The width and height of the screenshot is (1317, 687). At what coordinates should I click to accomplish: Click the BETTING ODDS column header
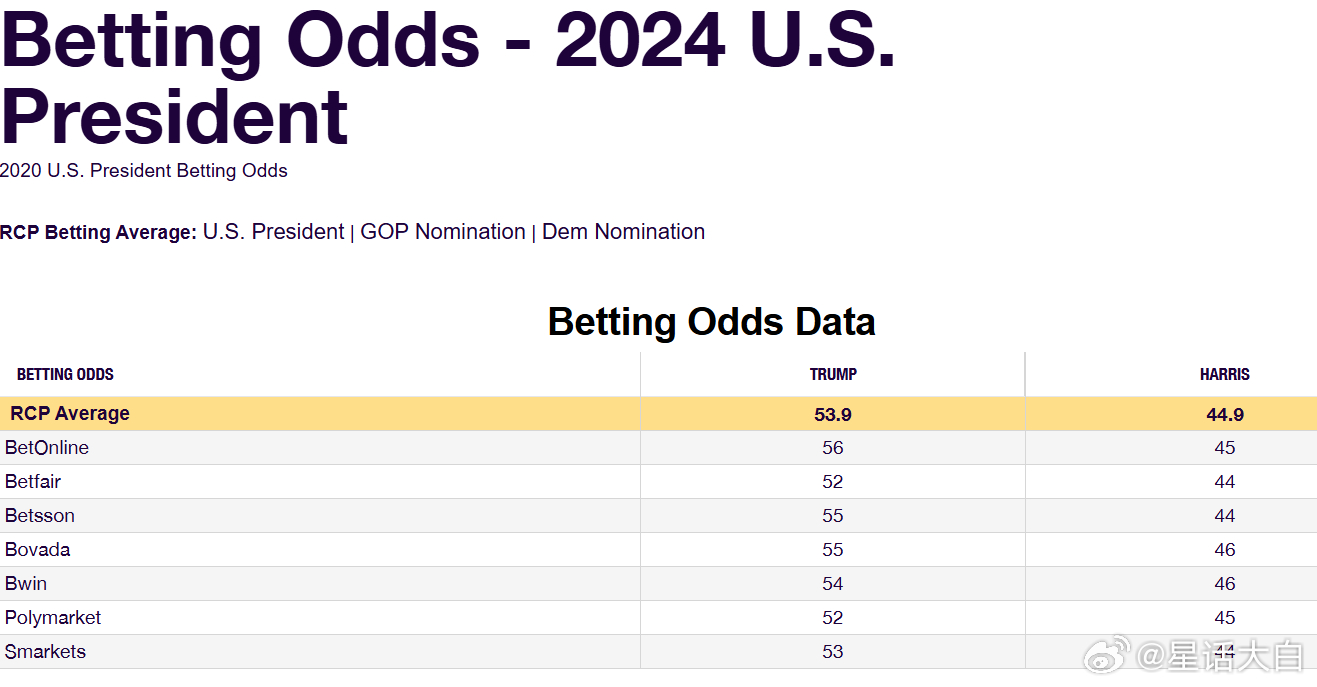65,375
